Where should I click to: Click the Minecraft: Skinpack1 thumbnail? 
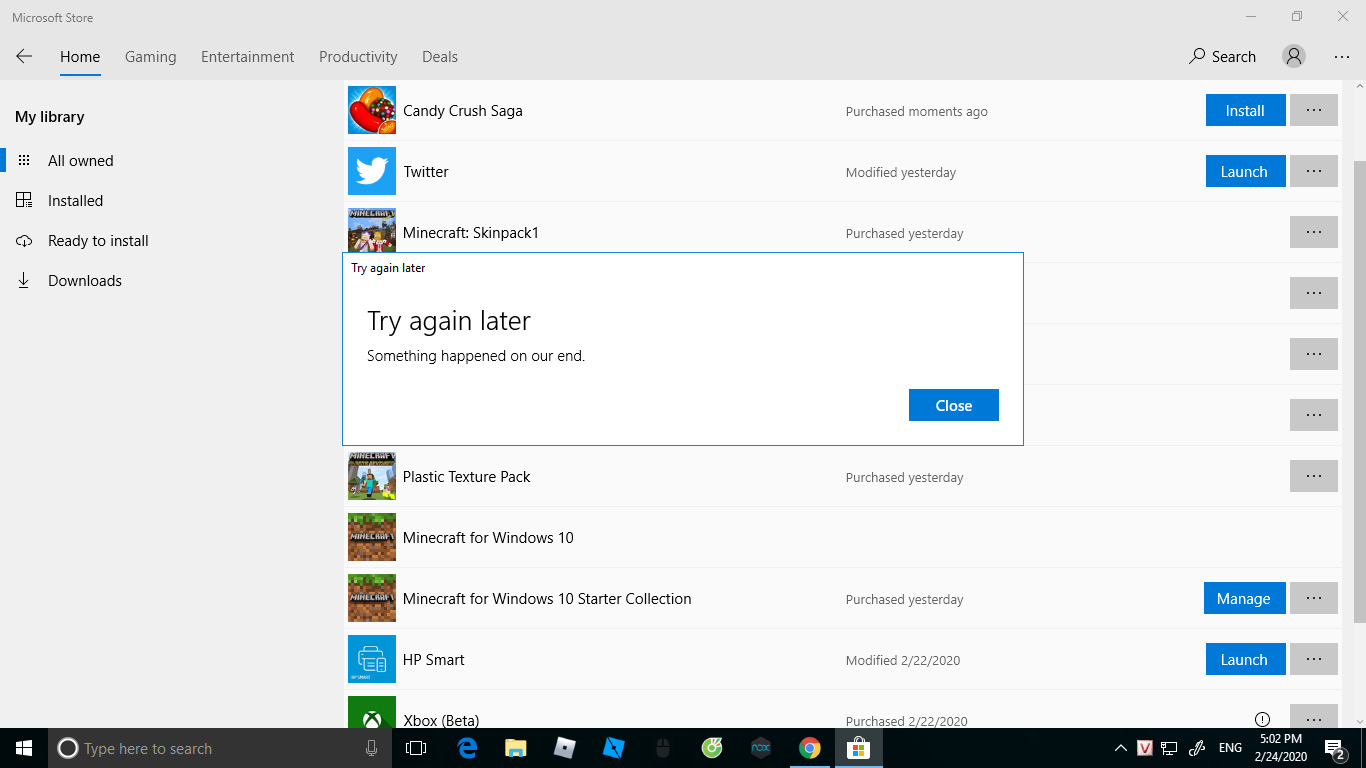372,230
